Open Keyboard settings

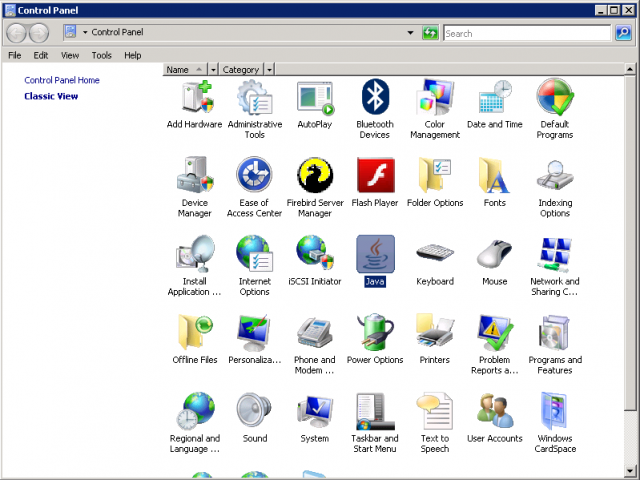pos(435,261)
